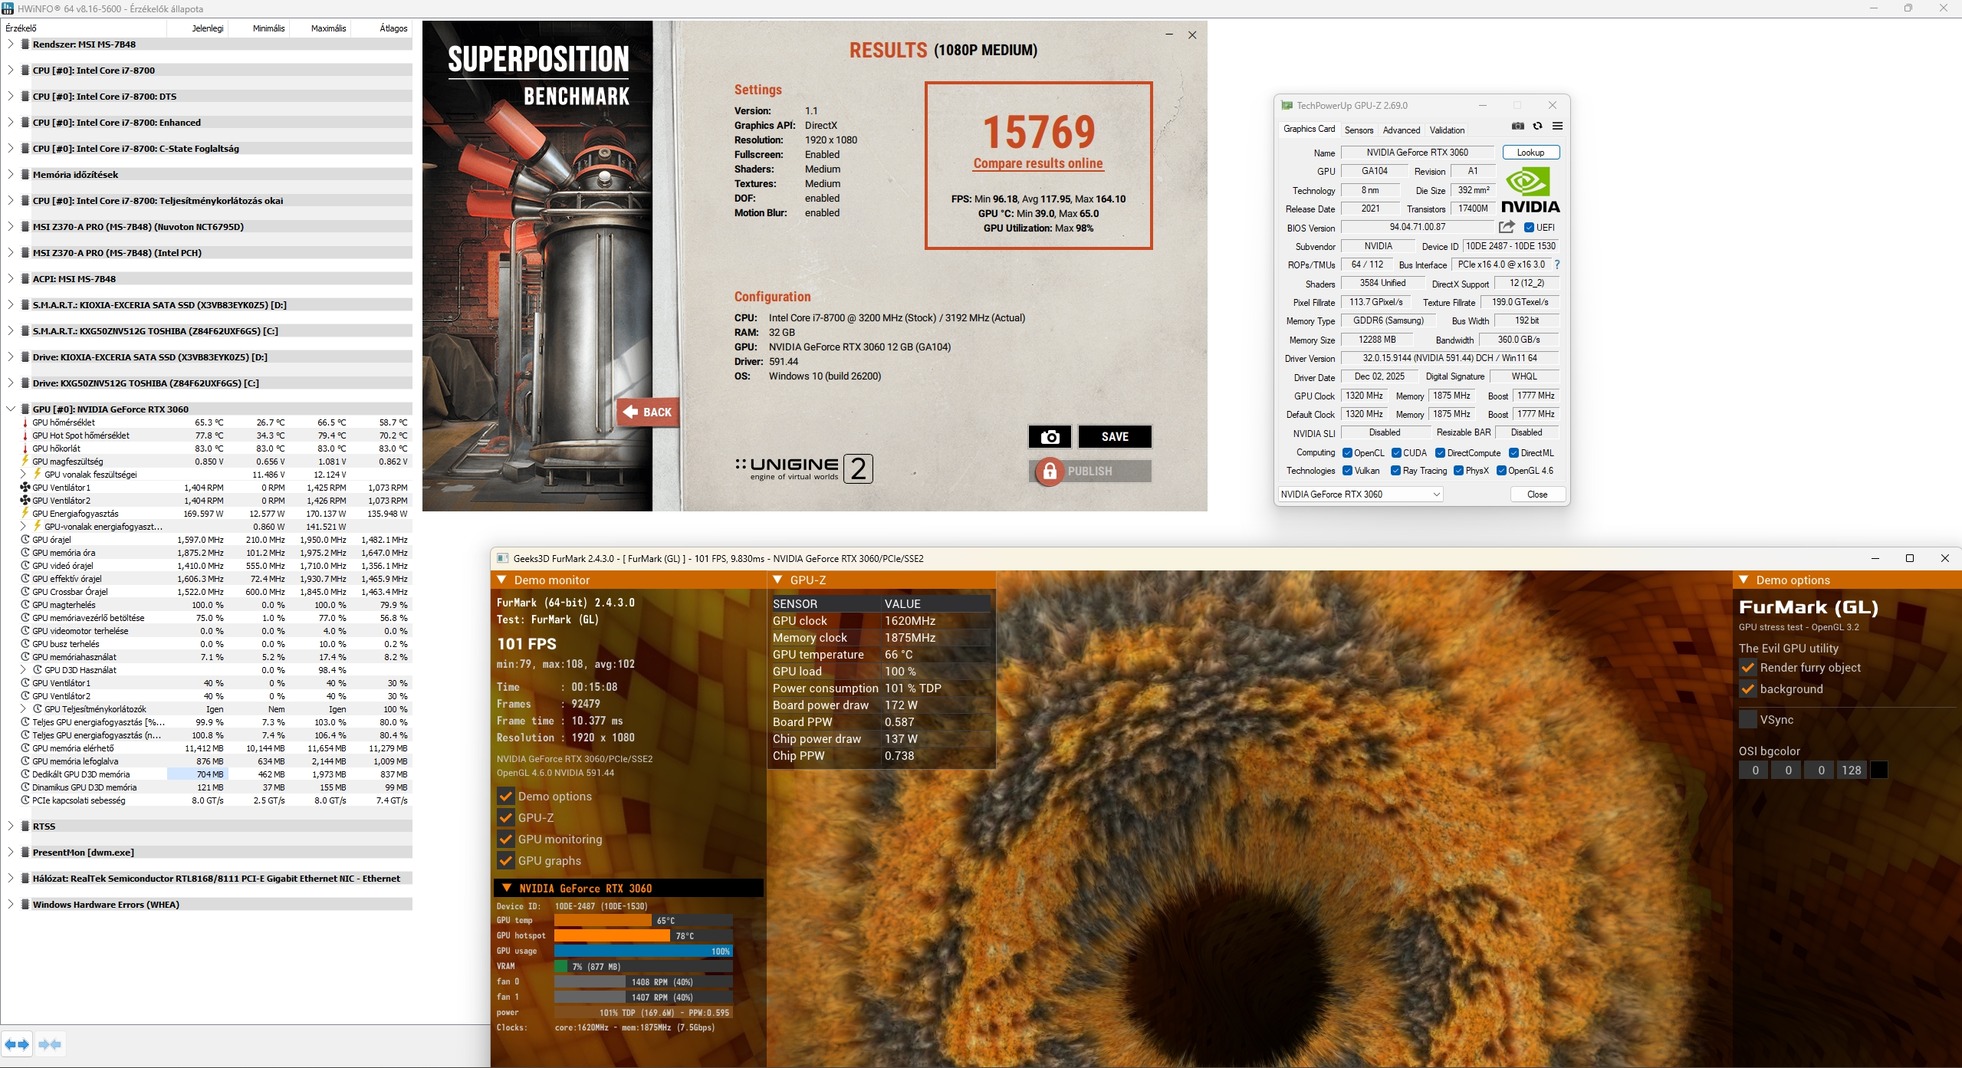The height and width of the screenshot is (1068, 1962).
Task: Click the GPU-Z app icon in title bar
Action: pyautogui.click(x=1287, y=105)
